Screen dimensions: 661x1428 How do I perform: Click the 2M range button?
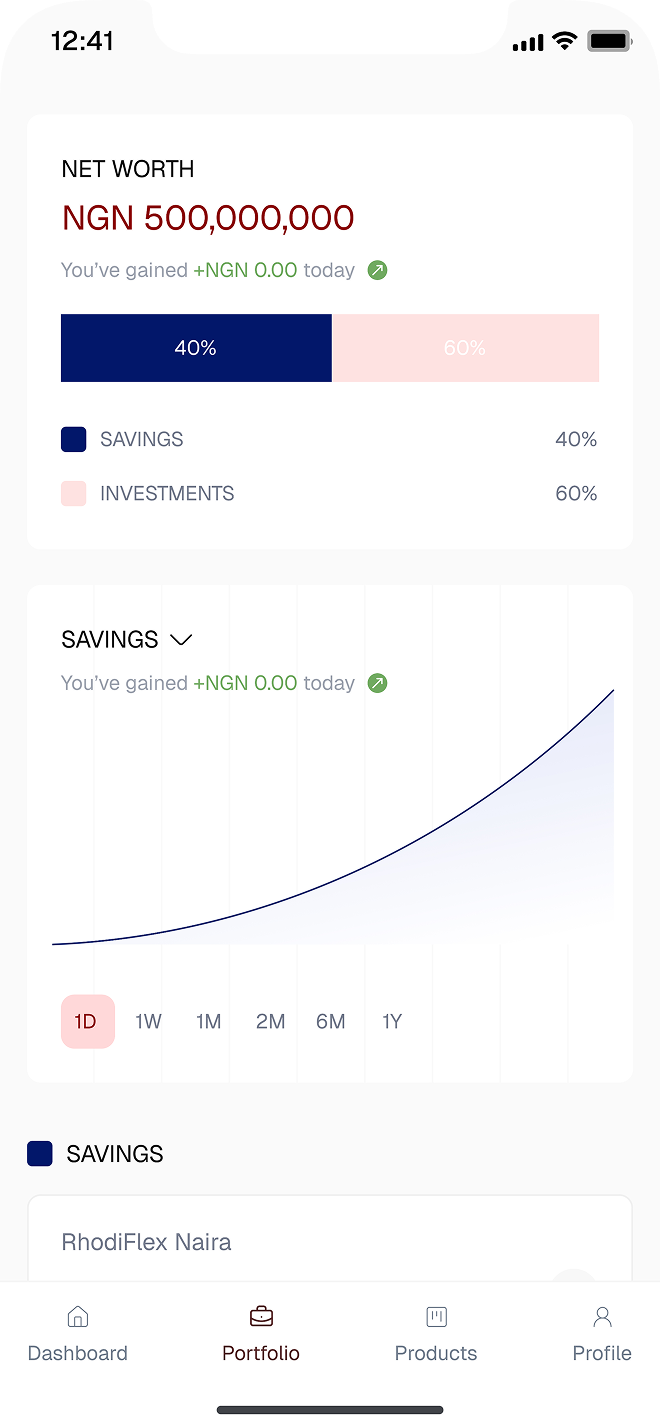click(270, 1021)
